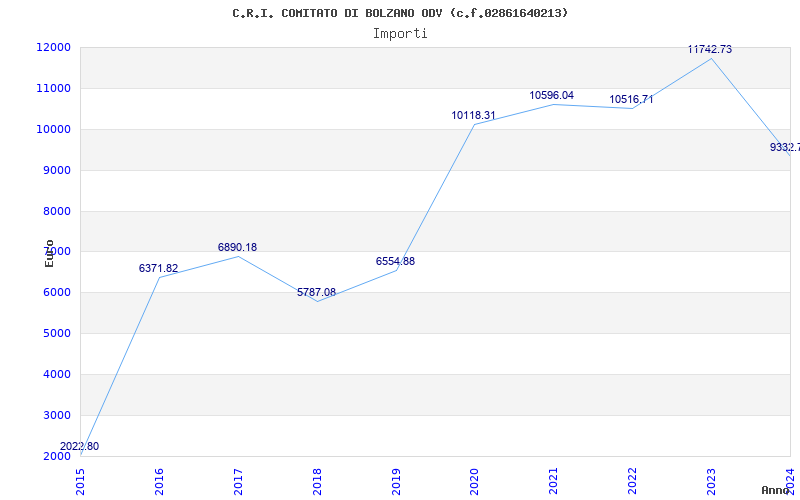Click y-axis value 6000

(x=56, y=293)
